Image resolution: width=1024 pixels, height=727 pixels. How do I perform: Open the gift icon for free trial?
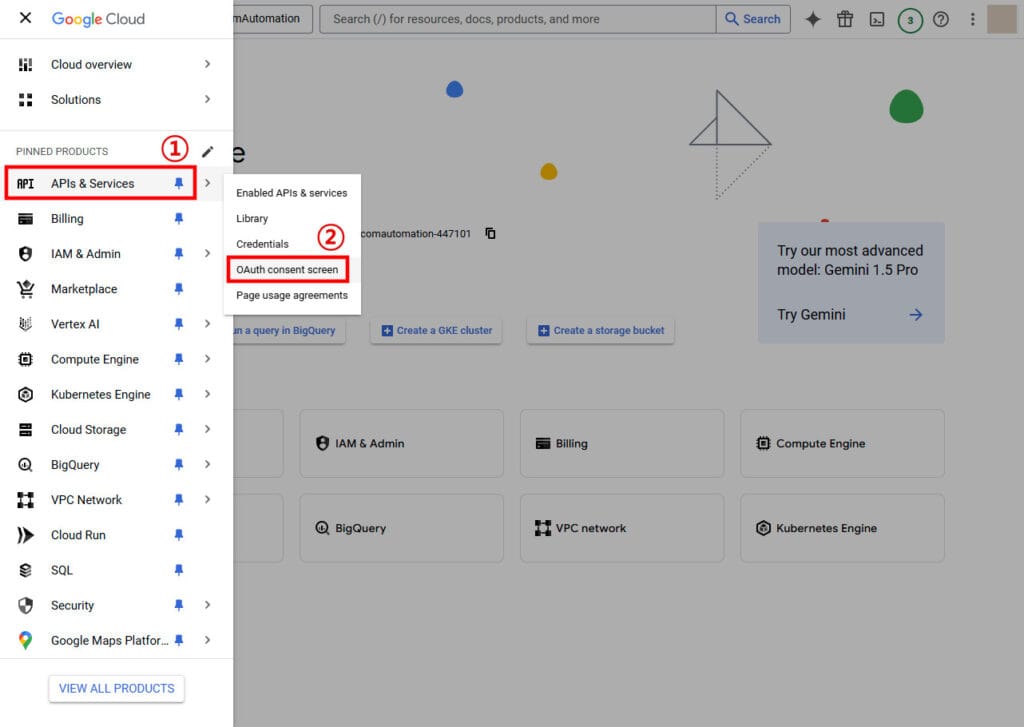[845, 19]
